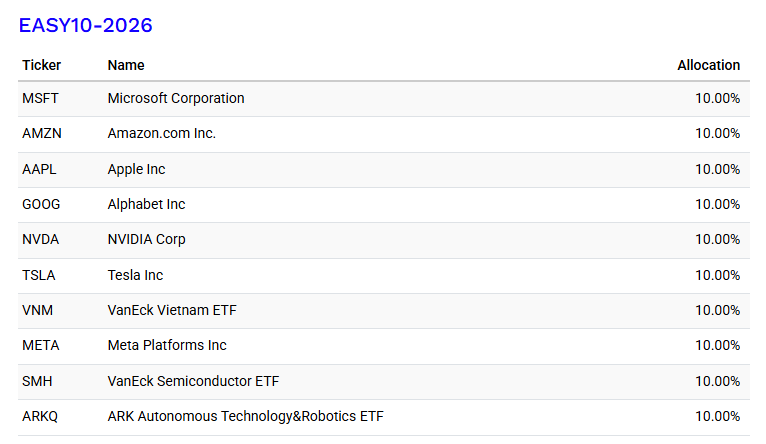The height and width of the screenshot is (444, 766).
Task: Click the Name column header
Action: 126,65
